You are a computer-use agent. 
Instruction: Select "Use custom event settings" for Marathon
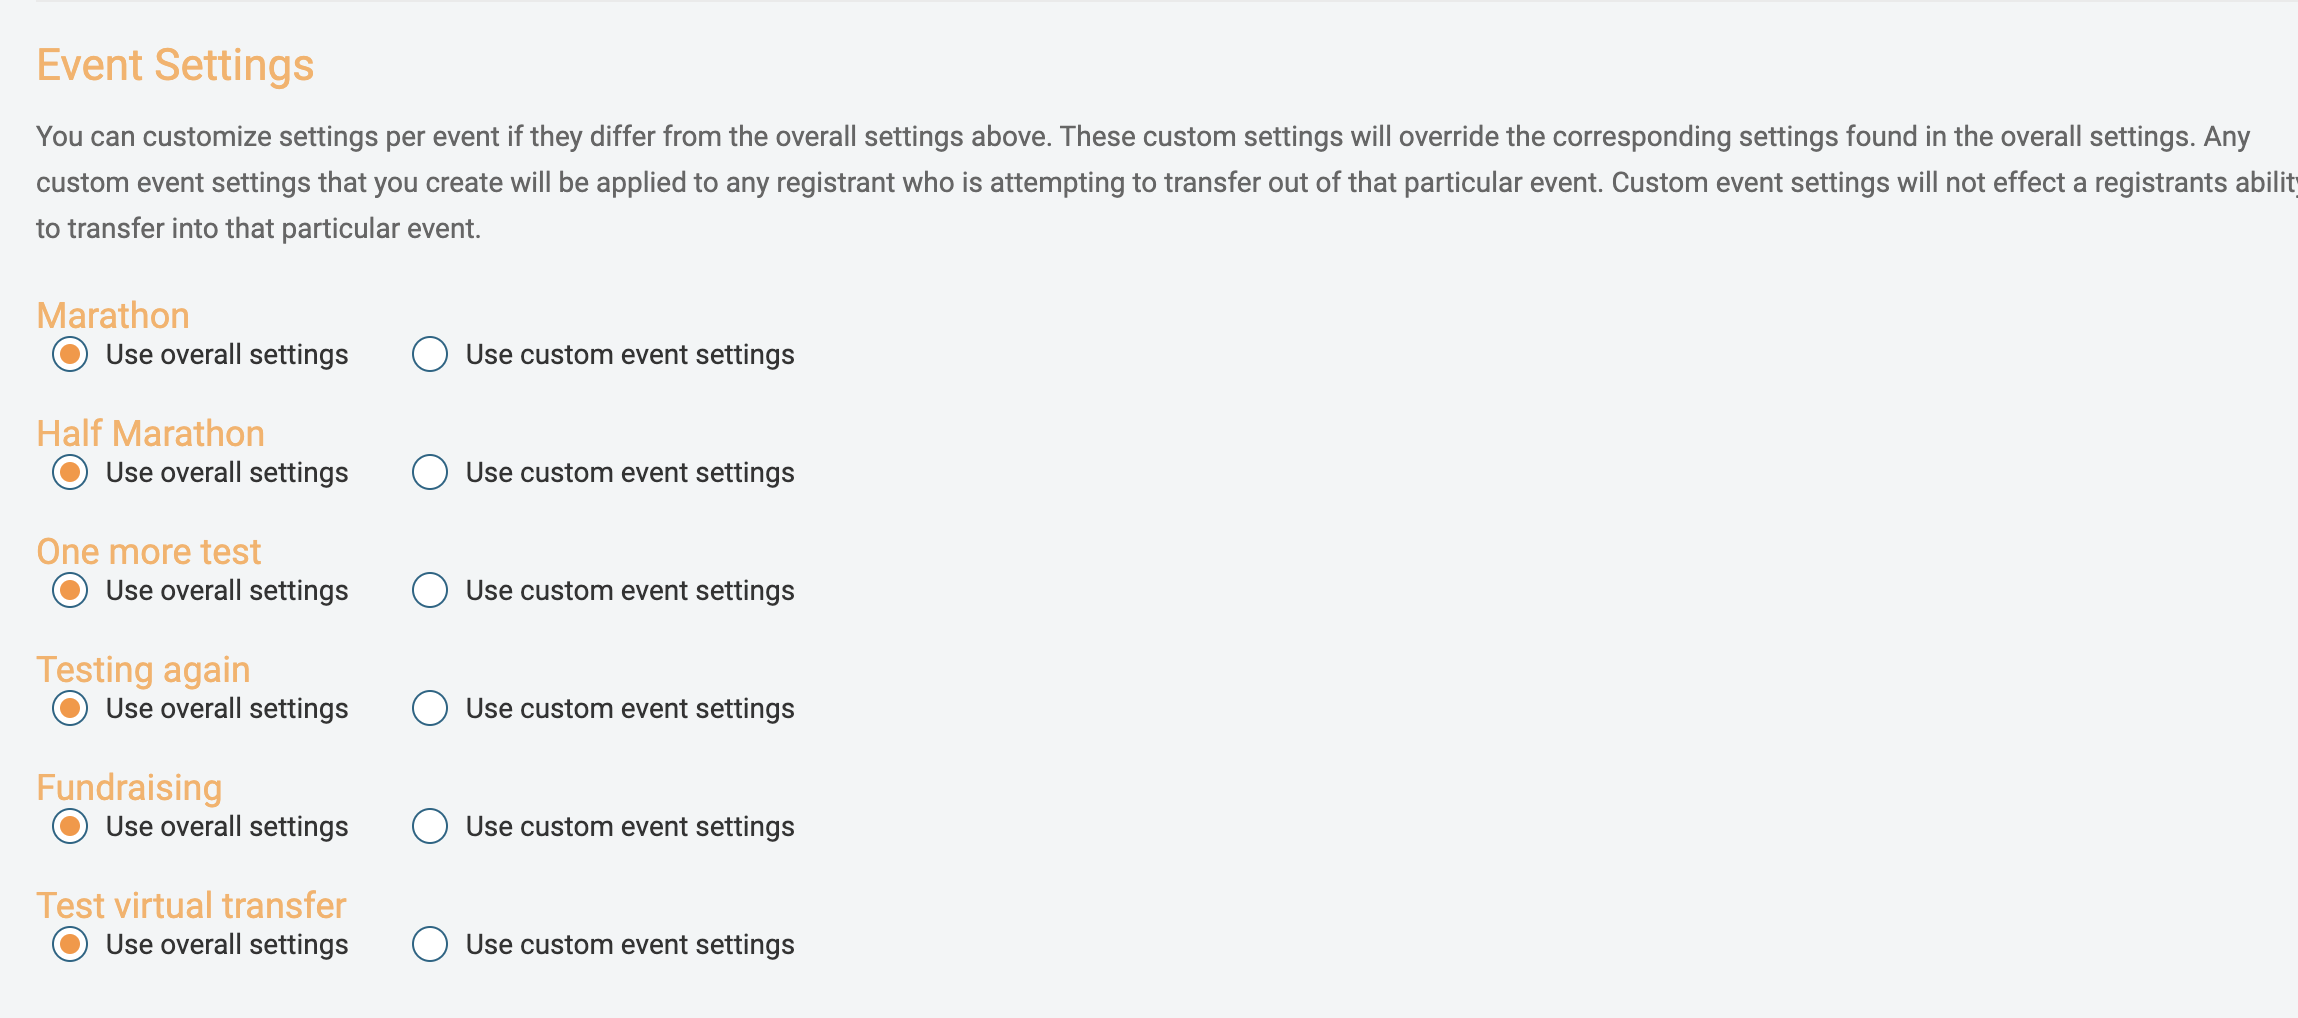429,354
